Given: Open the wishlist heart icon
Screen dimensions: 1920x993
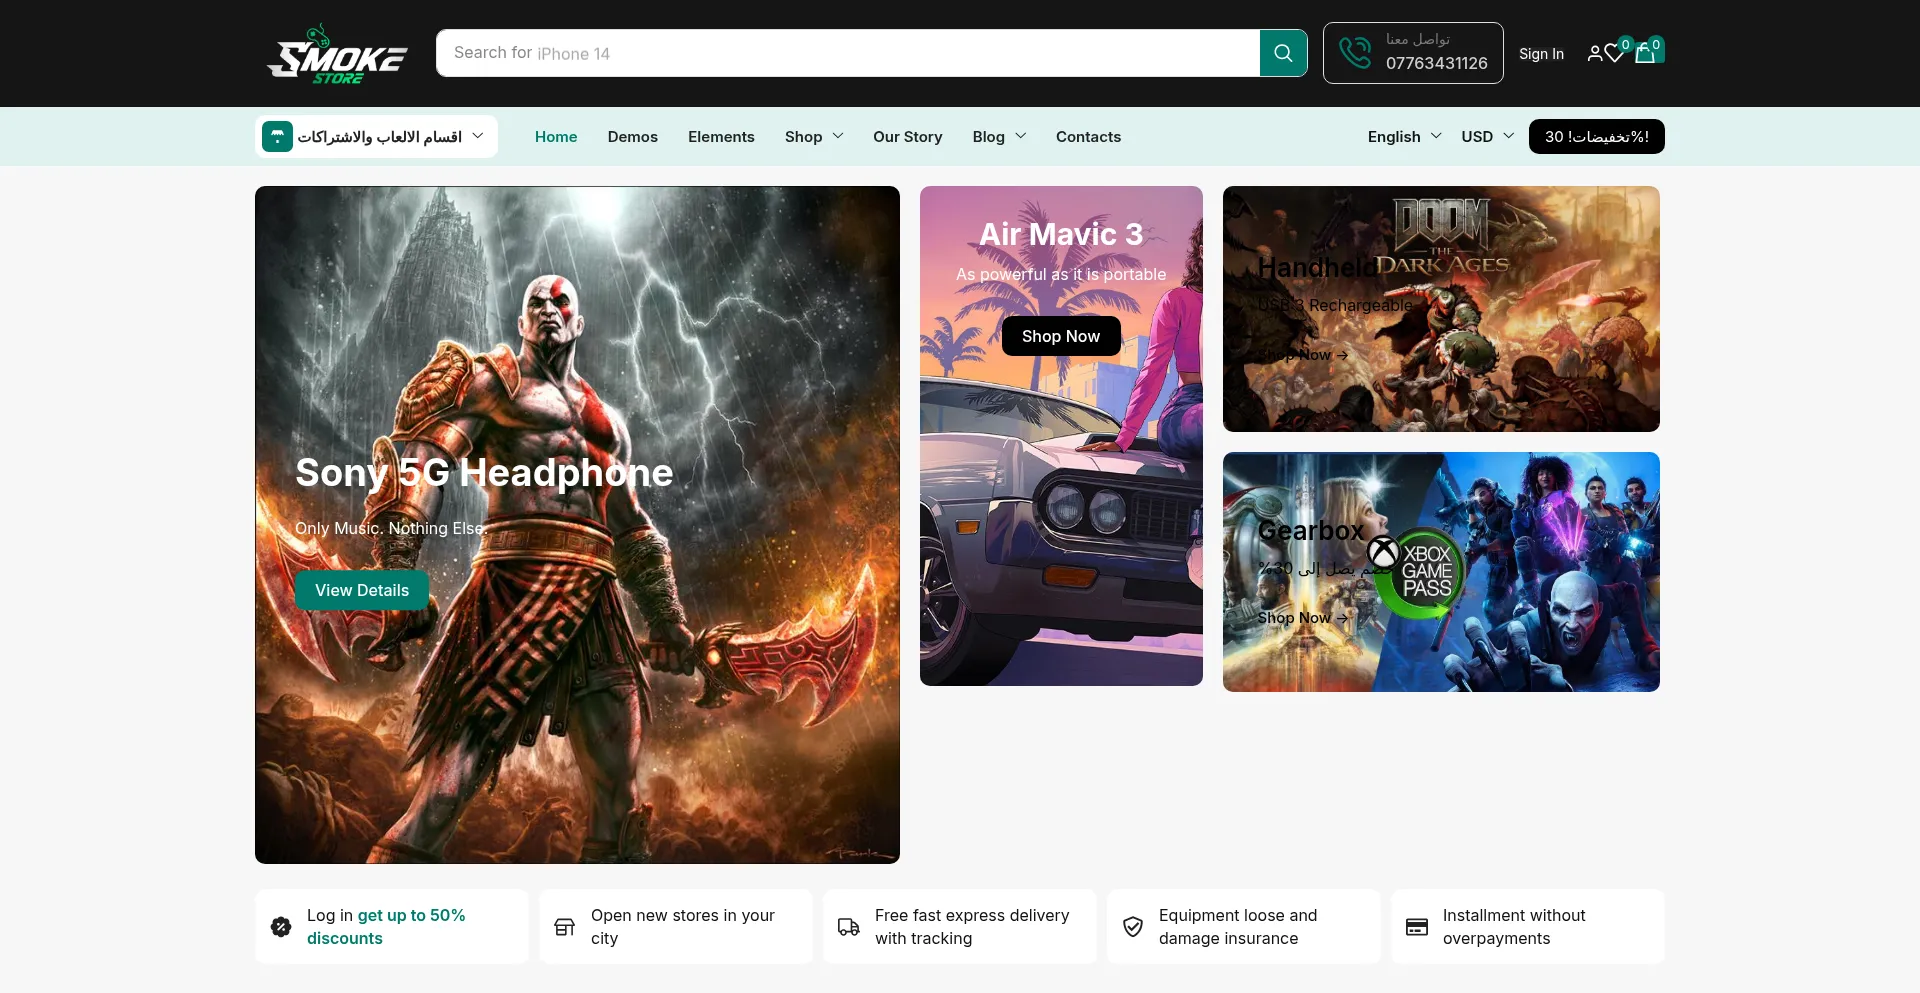Looking at the screenshot, I should pyautogui.click(x=1614, y=53).
